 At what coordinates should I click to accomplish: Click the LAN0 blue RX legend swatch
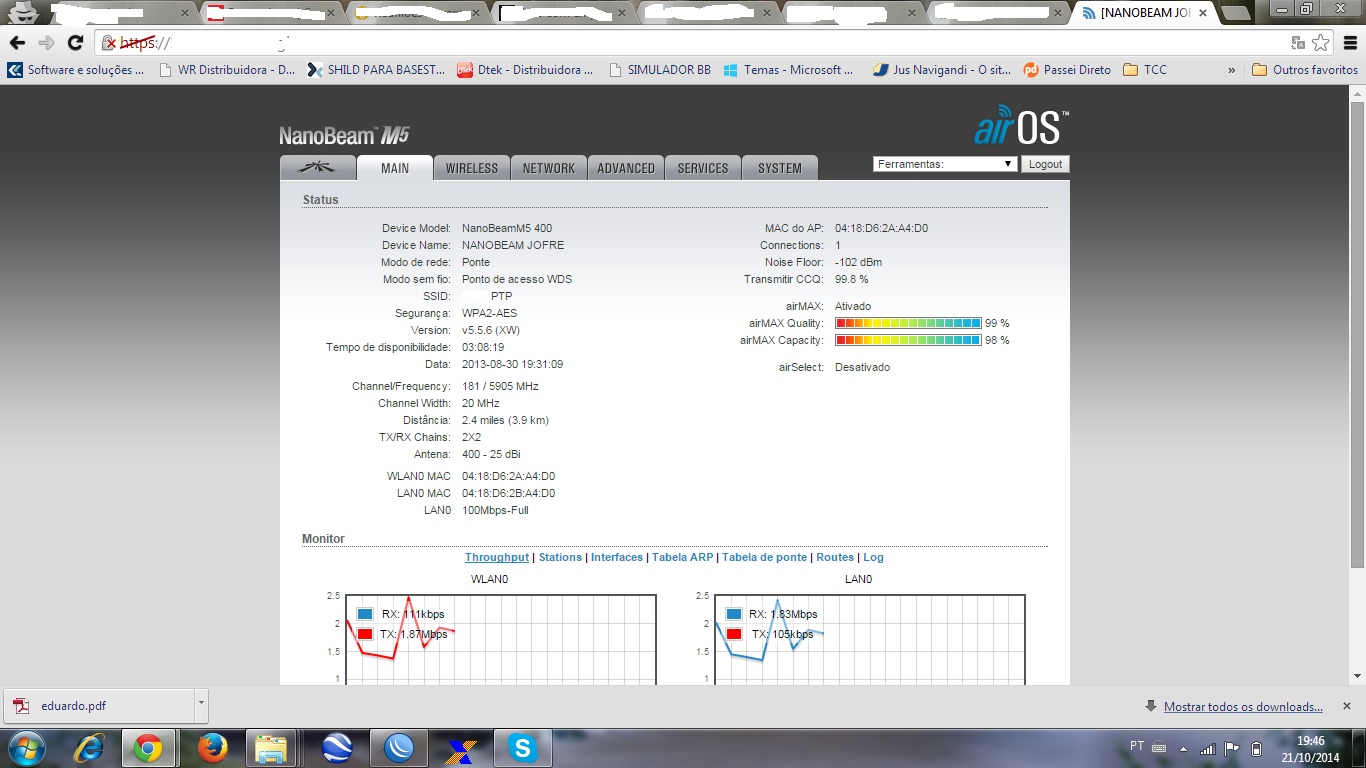pyautogui.click(x=734, y=614)
